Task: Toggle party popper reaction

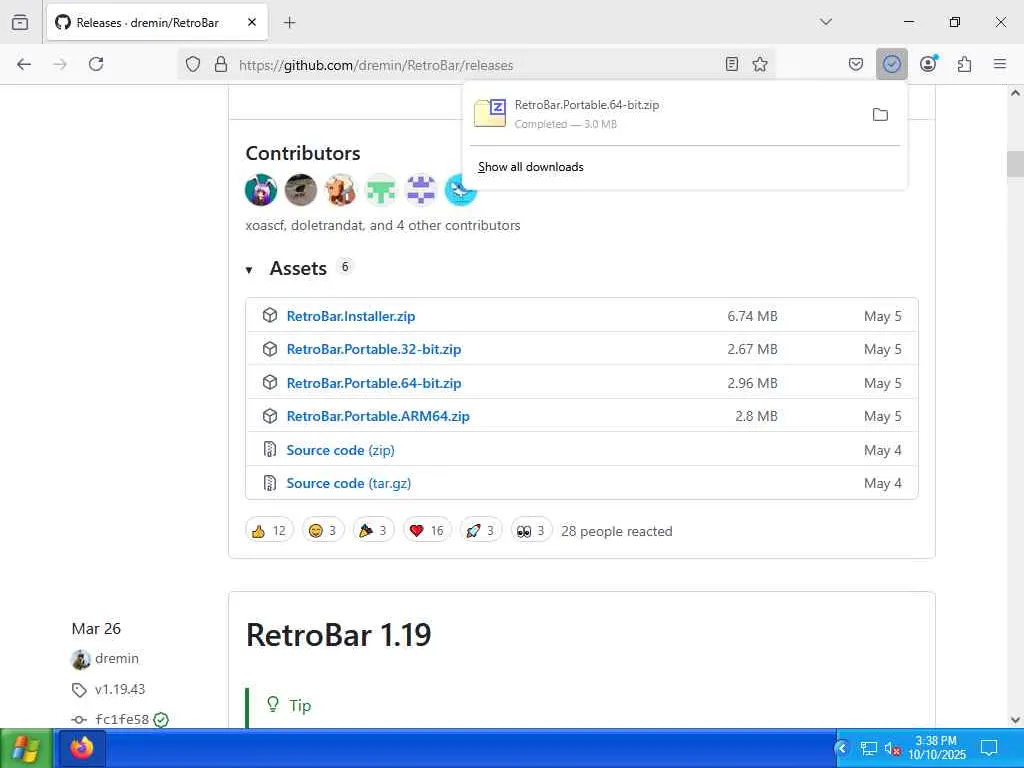Action: 373,530
